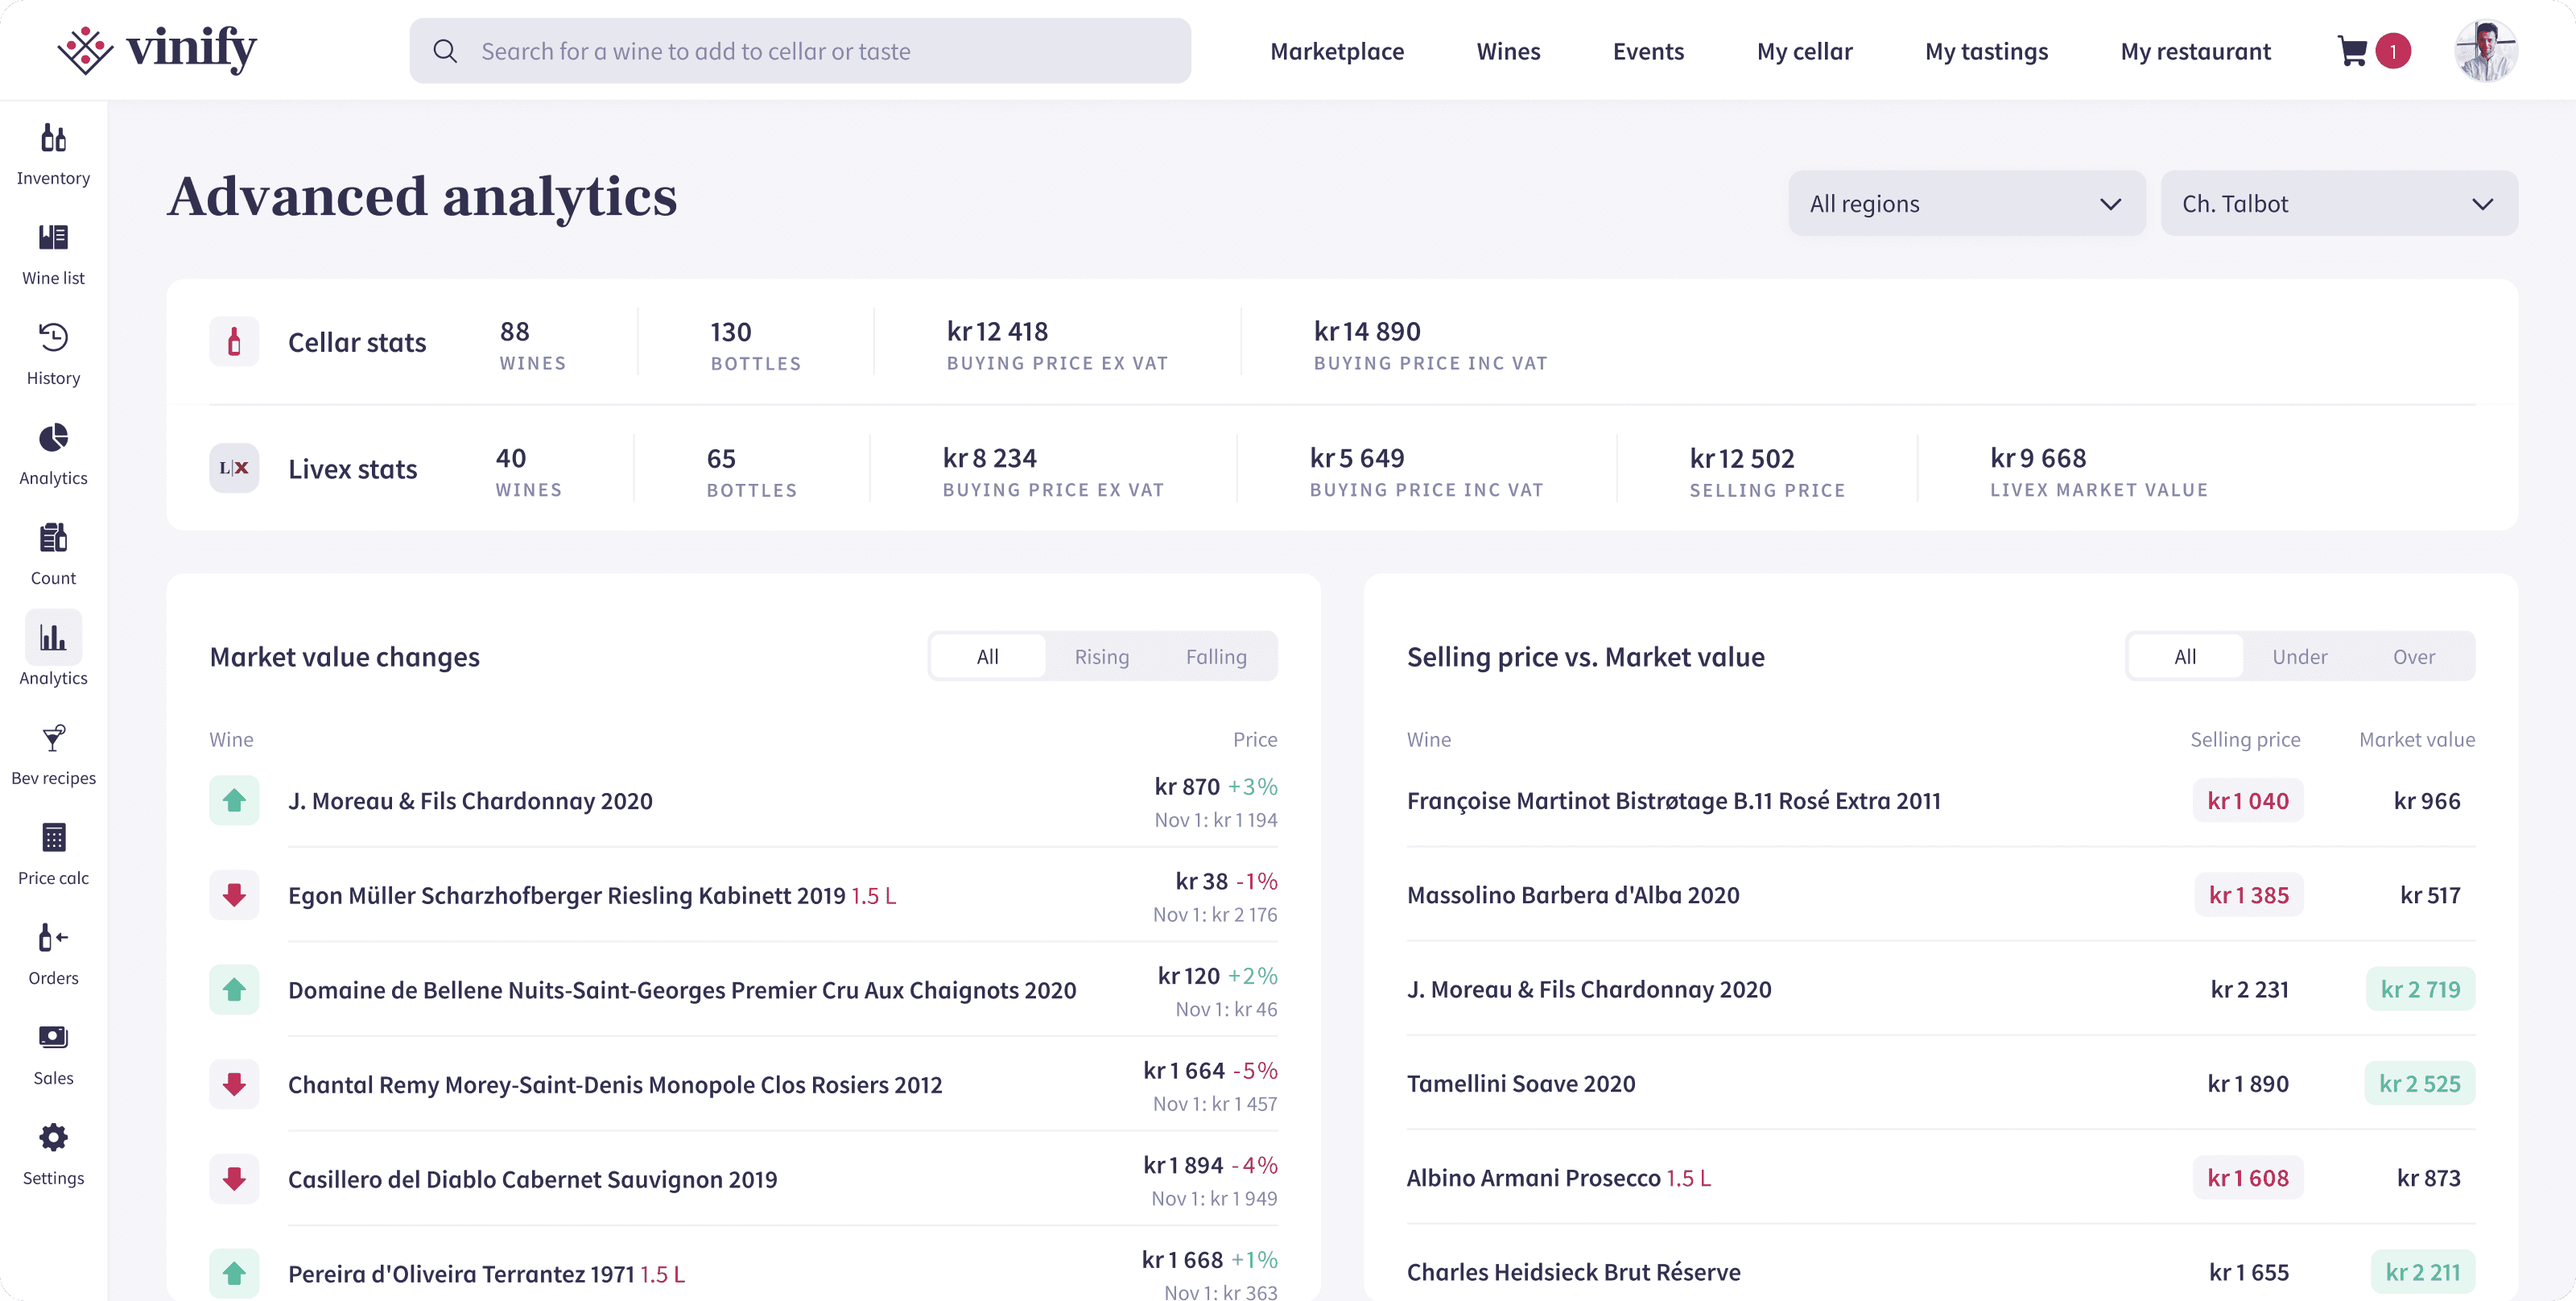Show only Under-priced wines
2576x1301 pixels.
tap(2299, 656)
